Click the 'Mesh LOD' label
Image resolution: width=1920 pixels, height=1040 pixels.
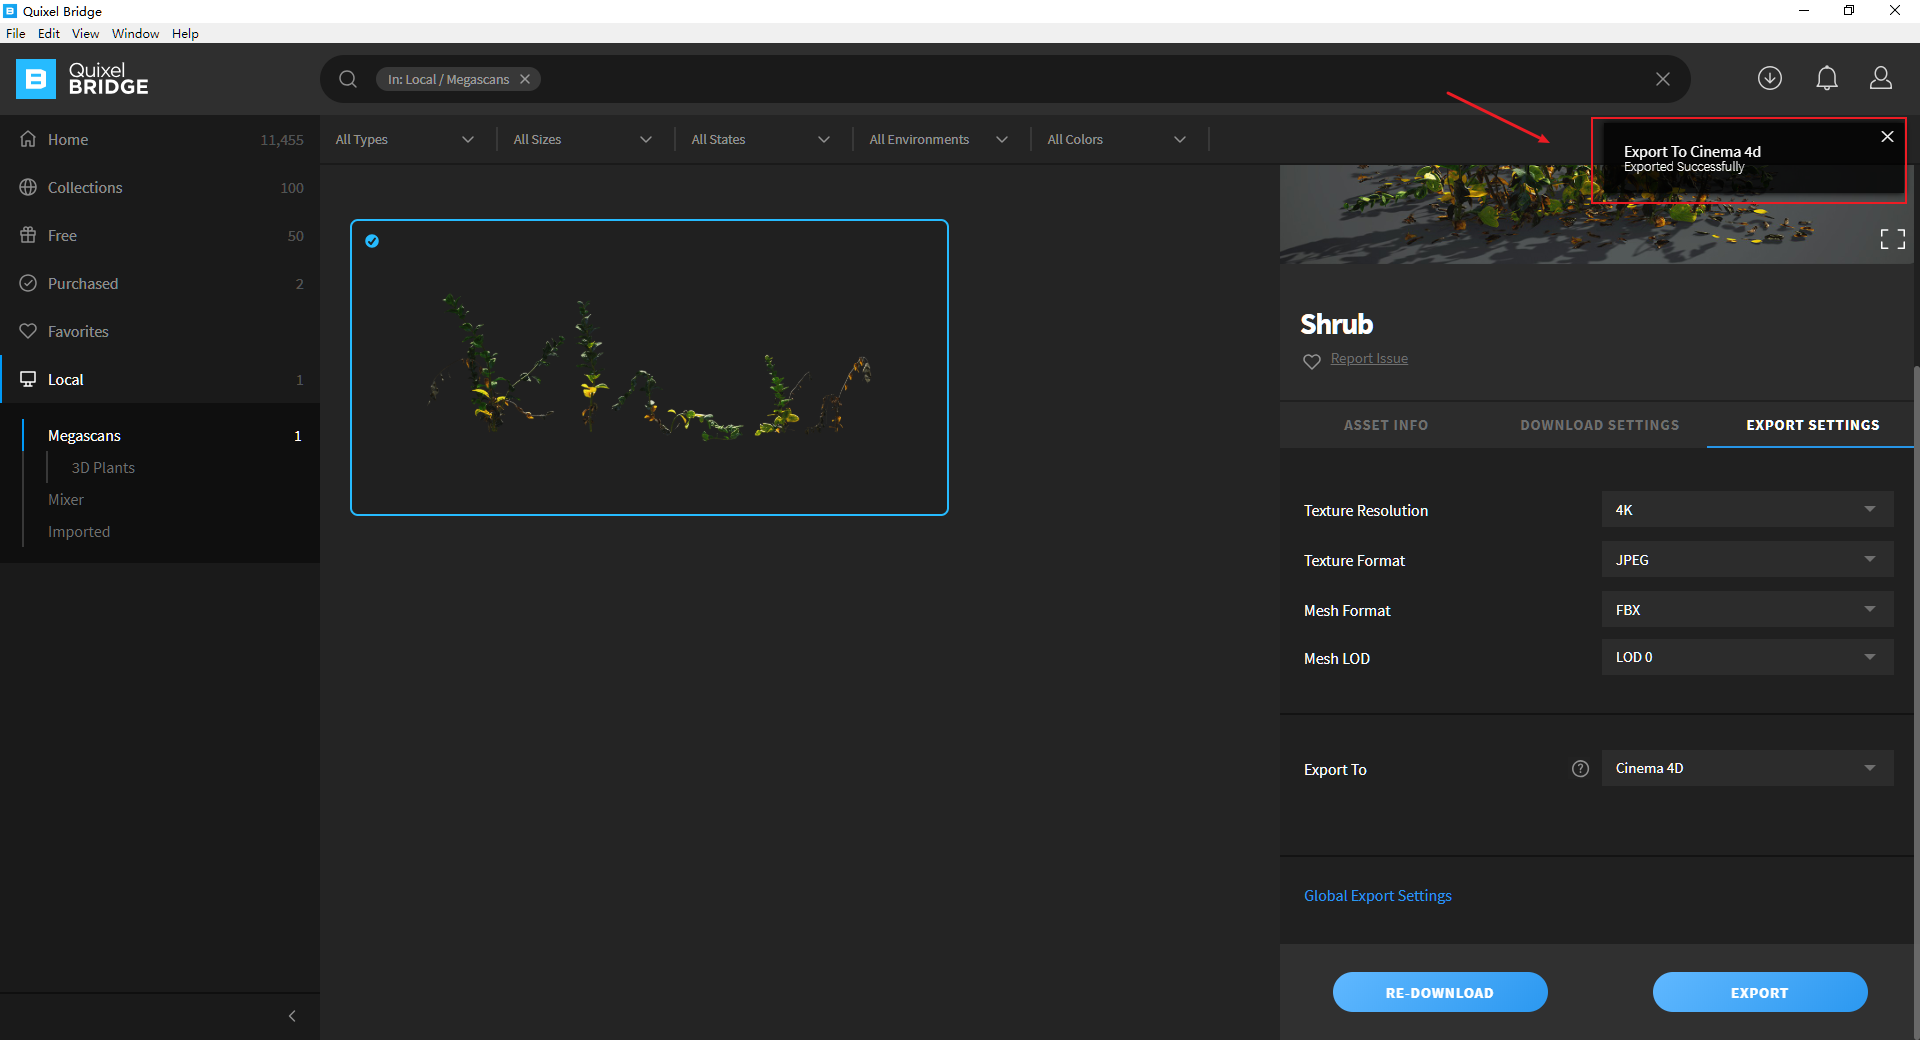pos(1337,659)
